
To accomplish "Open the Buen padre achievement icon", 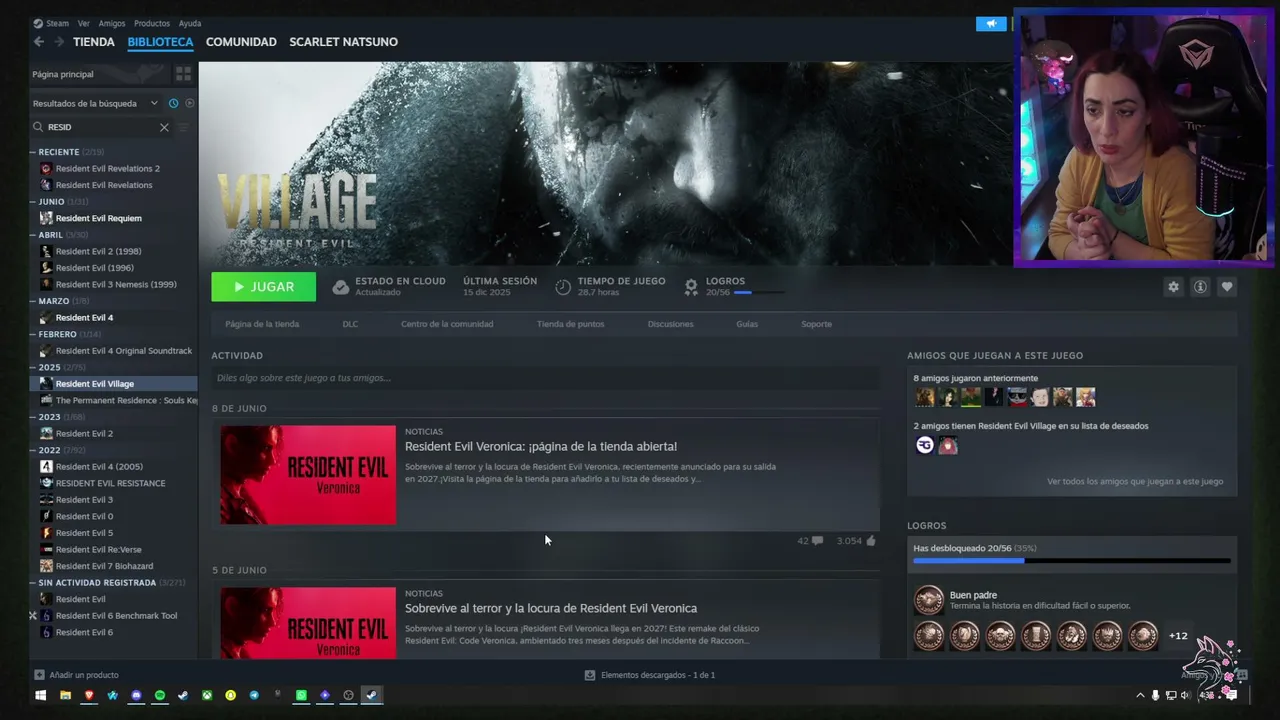I will click(929, 600).
